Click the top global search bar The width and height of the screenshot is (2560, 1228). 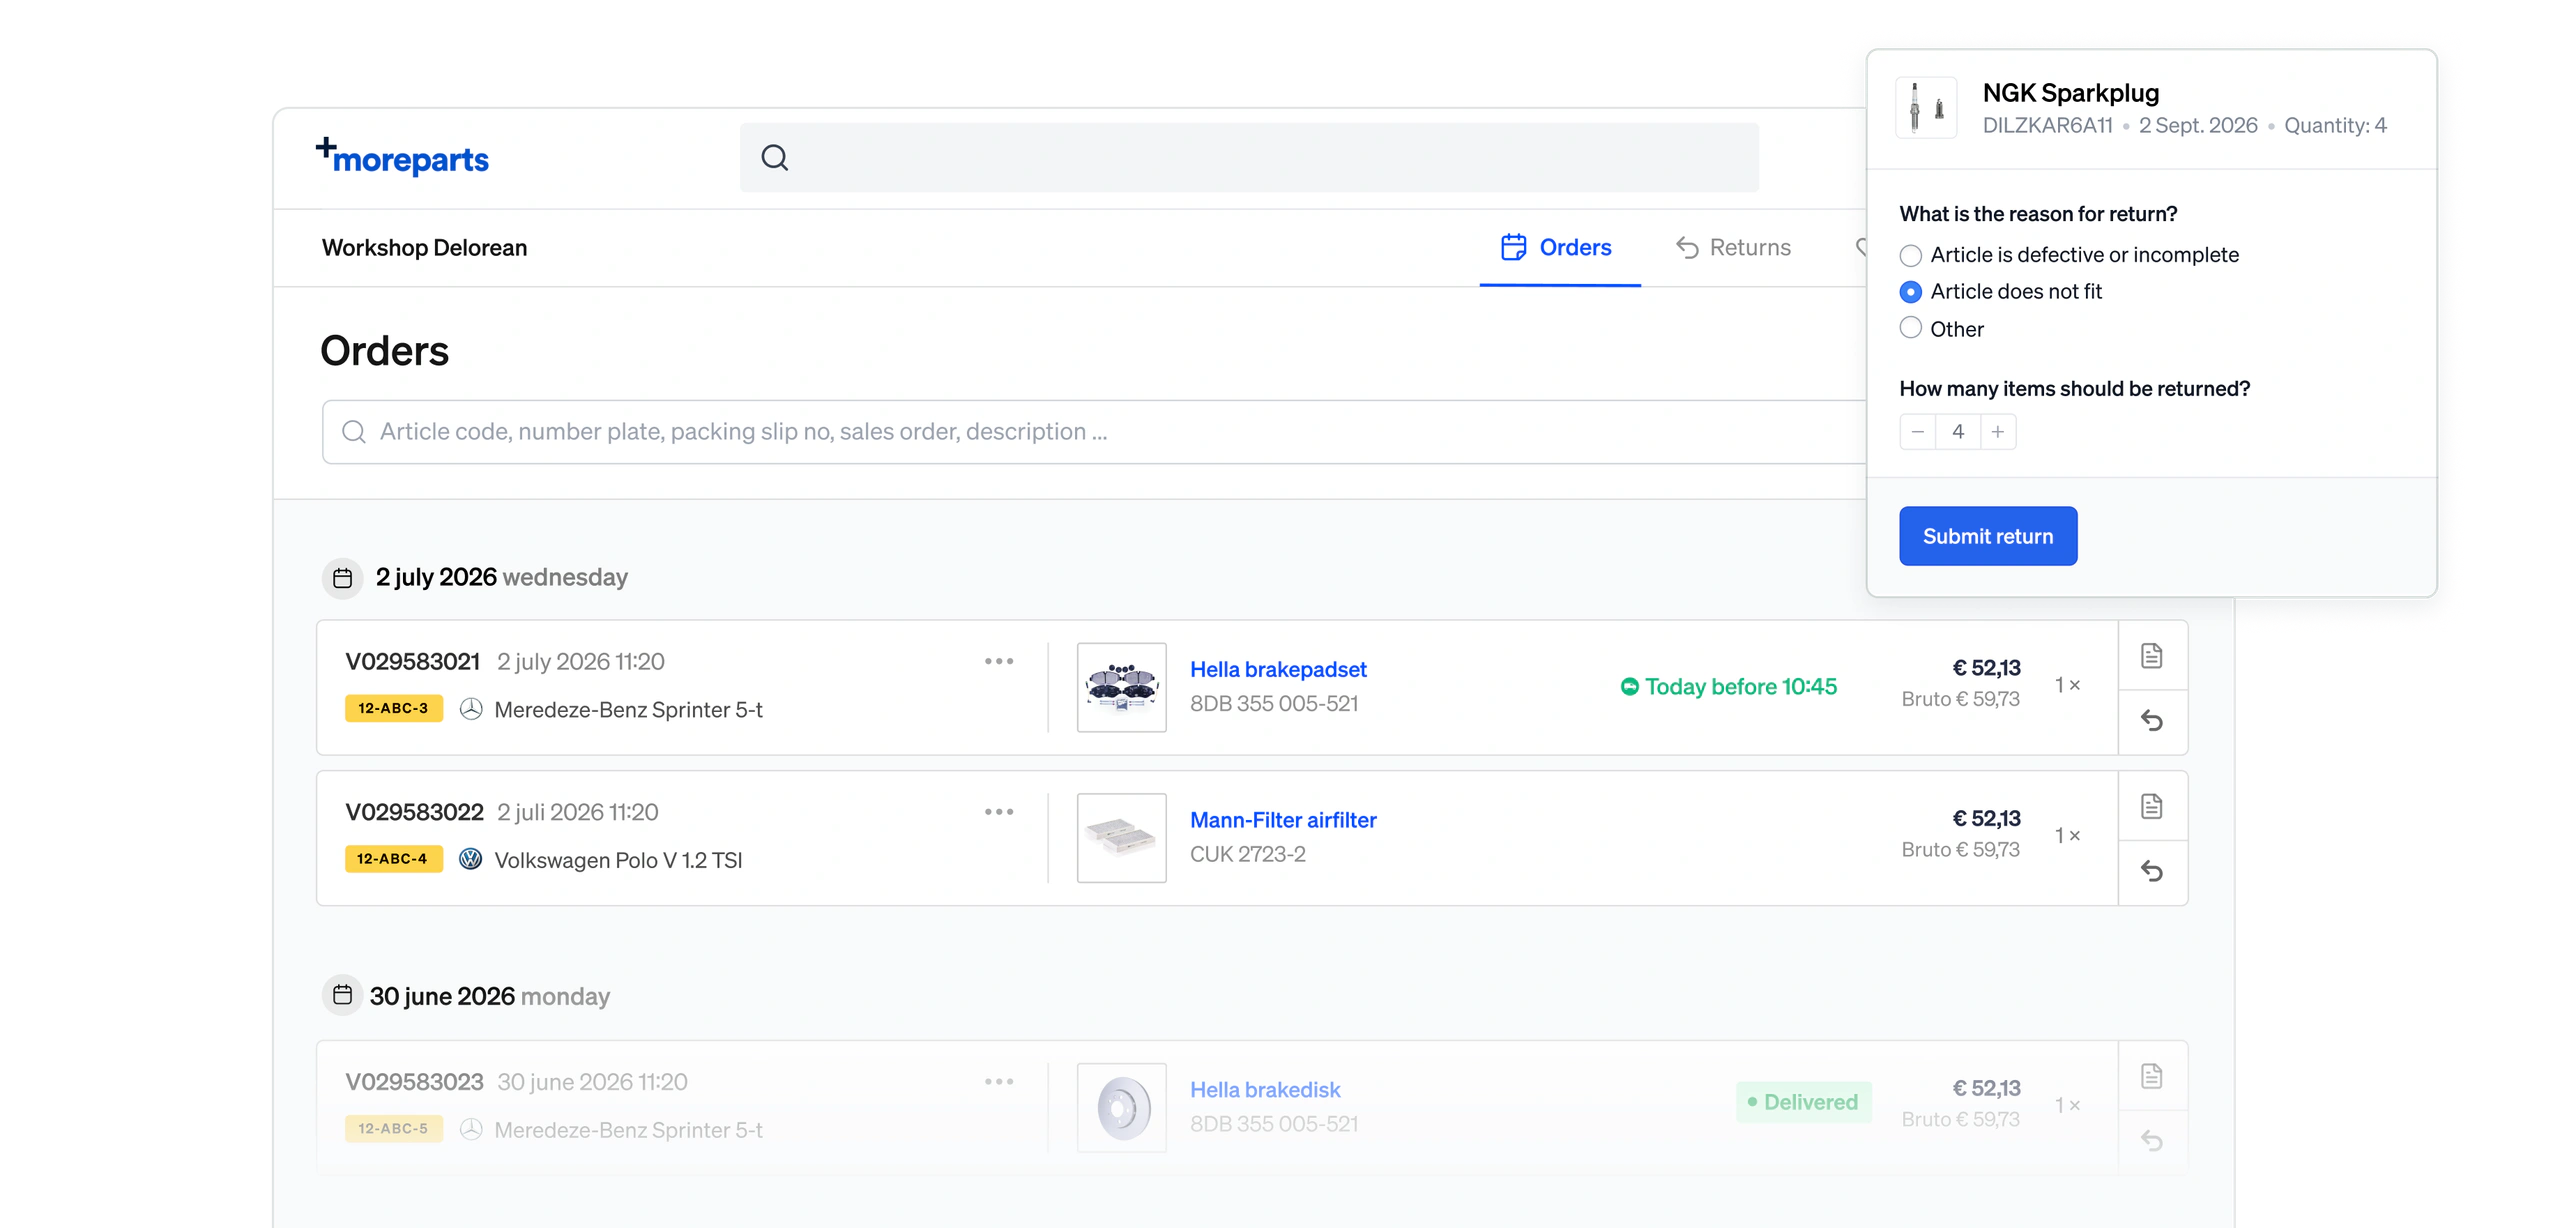point(1249,158)
